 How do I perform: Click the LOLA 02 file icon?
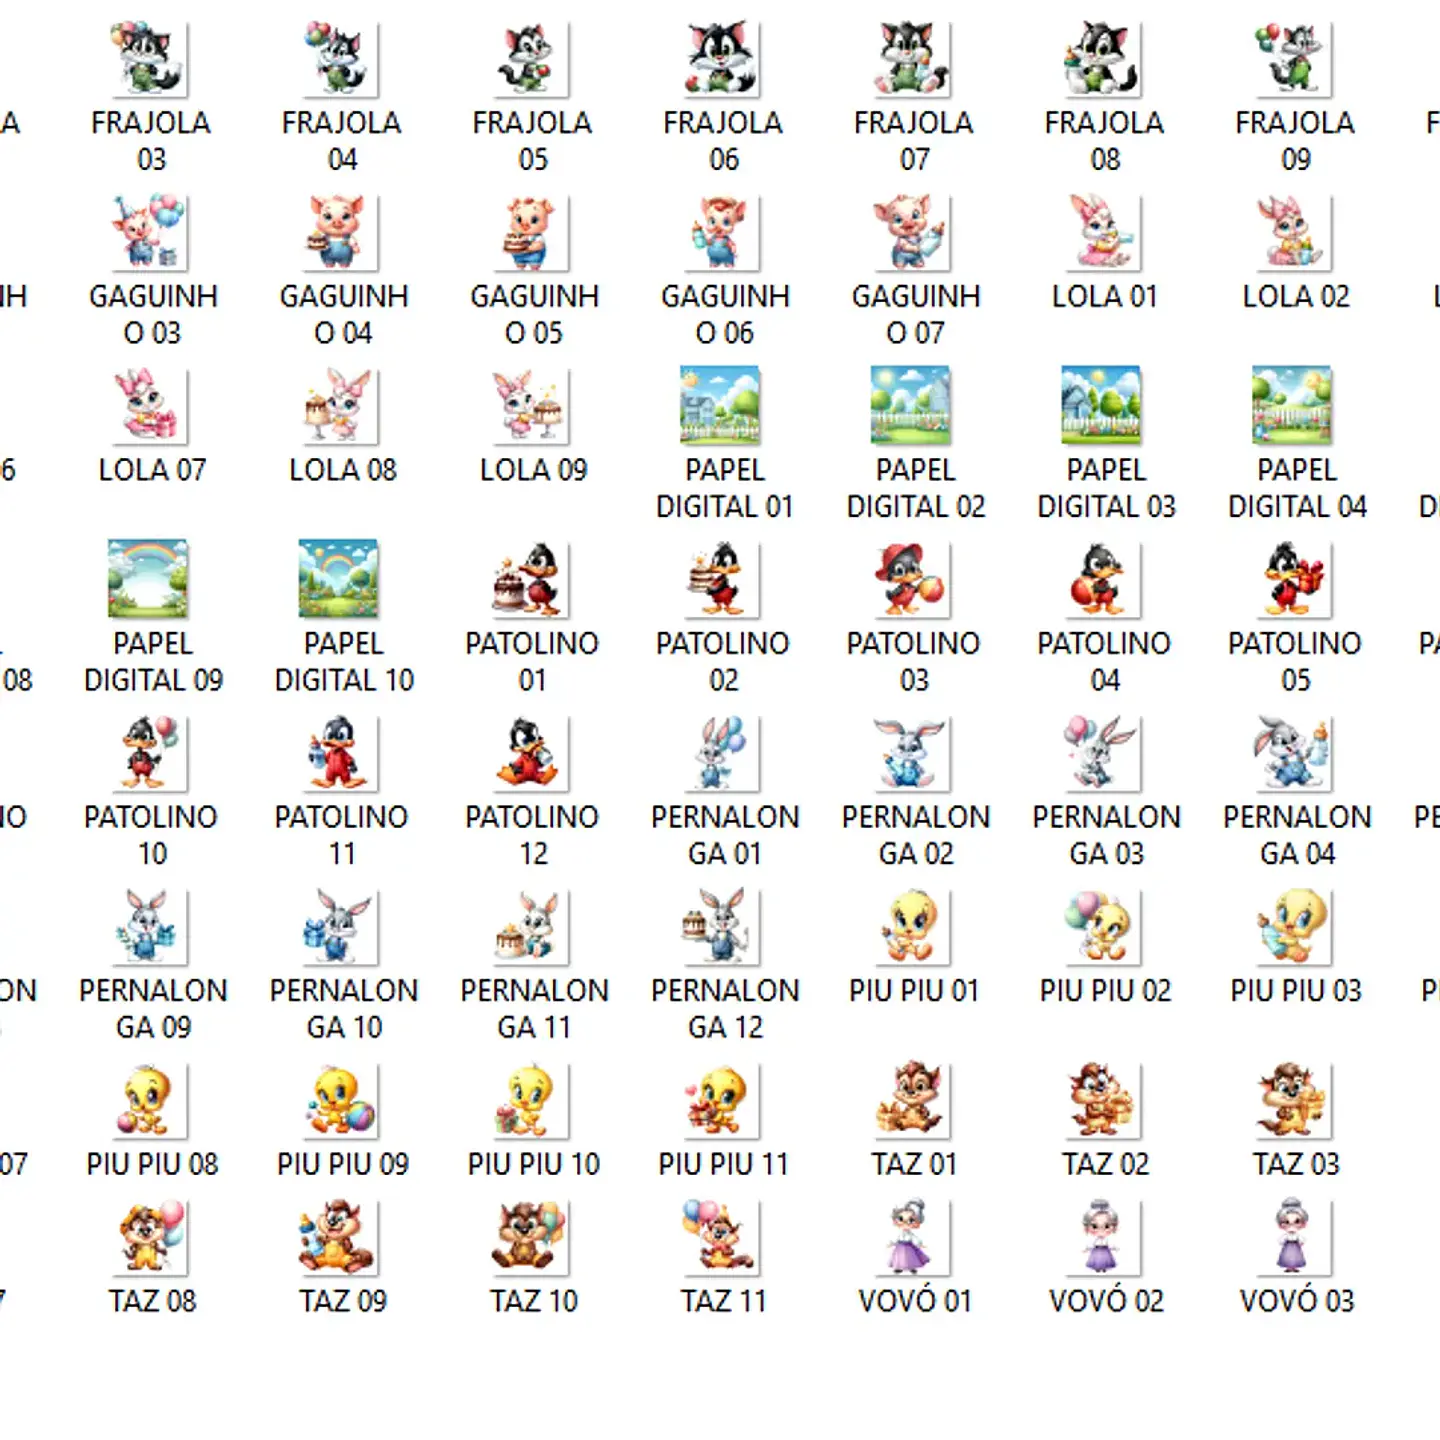coord(1296,233)
